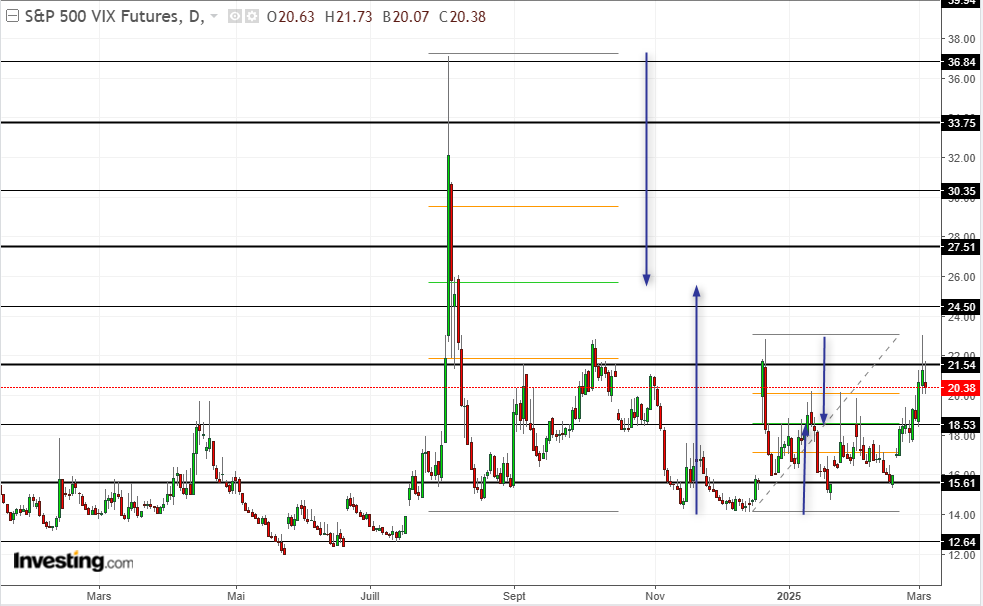The height and width of the screenshot is (606, 983).
Task: Click the Mai label on the time axis
Action: (236, 596)
